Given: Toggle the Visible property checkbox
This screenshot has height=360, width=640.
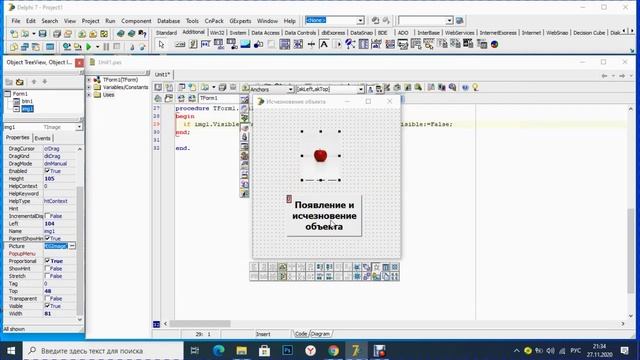Looking at the screenshot, I should coord(47,306).
